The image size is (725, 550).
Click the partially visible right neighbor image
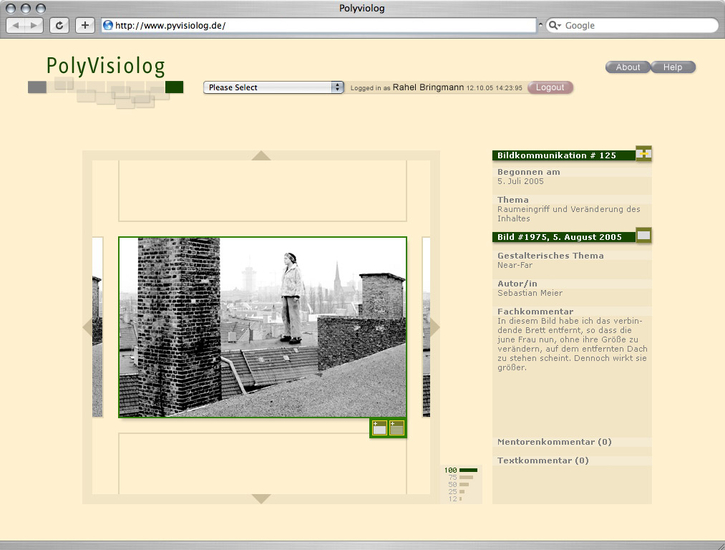426,327
